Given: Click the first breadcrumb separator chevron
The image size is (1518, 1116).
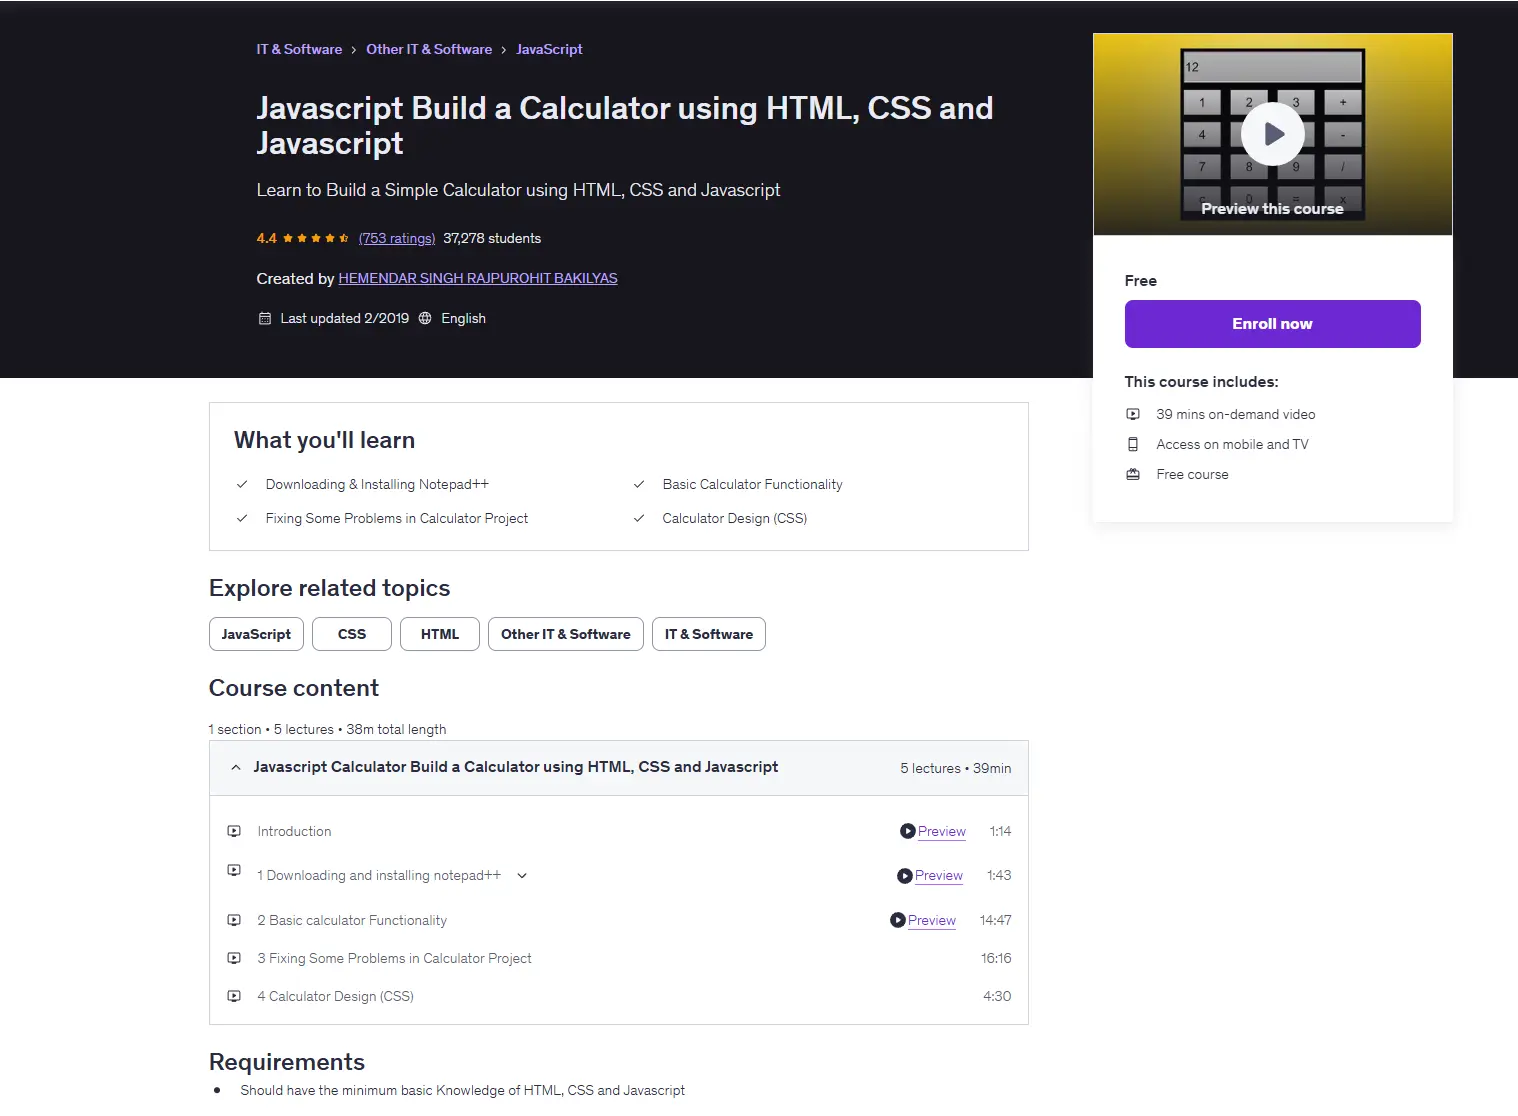Looking at the screenshot, I should (x=354, y=50).
